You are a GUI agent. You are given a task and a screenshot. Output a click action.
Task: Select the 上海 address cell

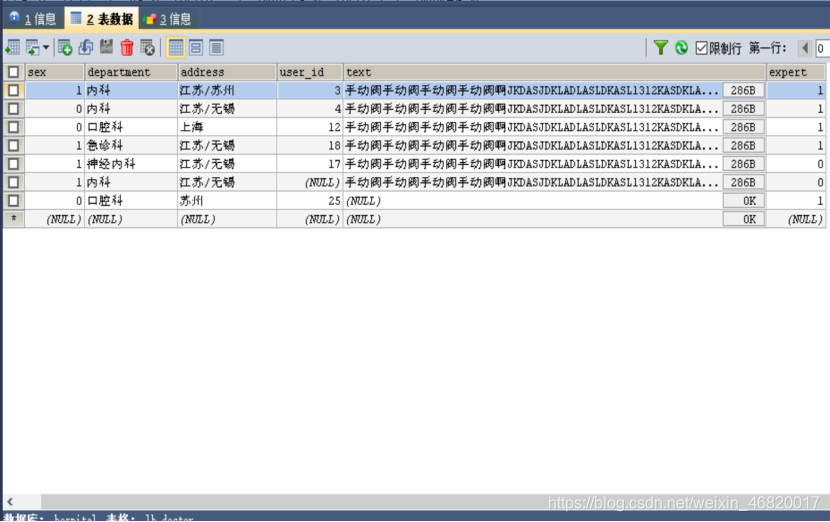pyautogui.click(x=227, y=127)
